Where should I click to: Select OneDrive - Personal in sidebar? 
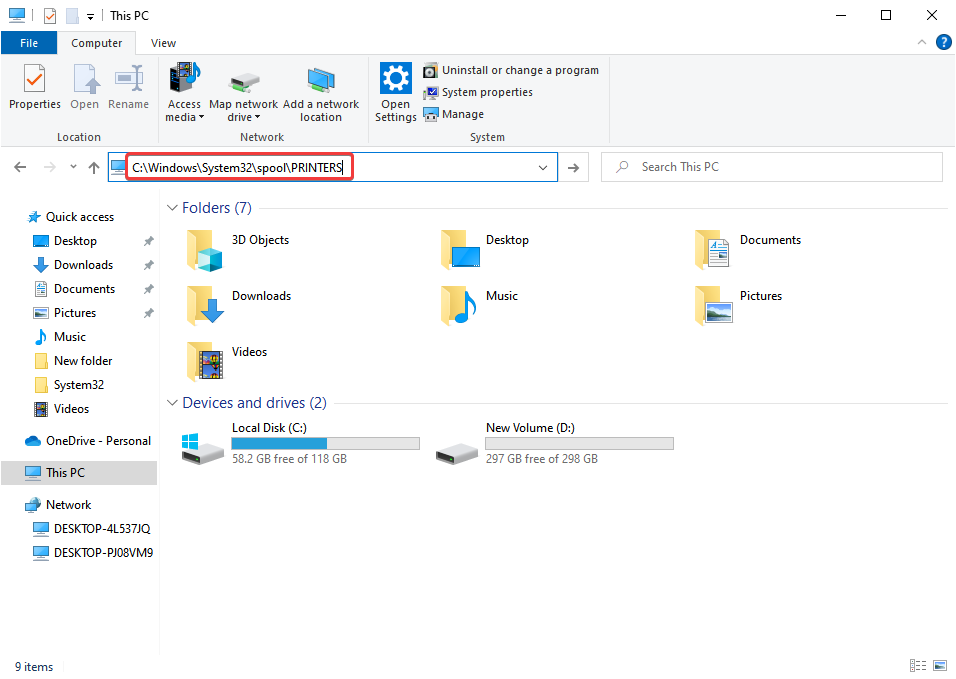coord(88,441)
